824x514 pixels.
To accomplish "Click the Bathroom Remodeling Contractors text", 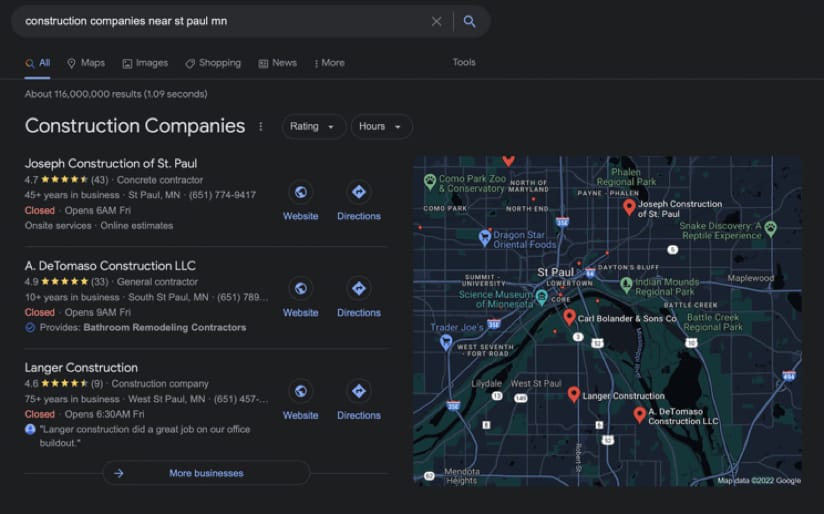I will [164, 327].
